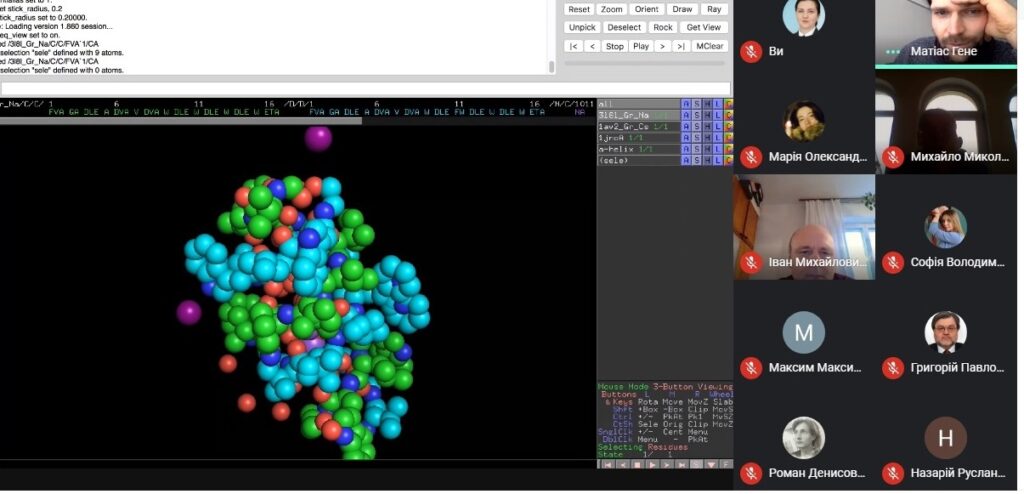The image size is (1024, 494).
Task: Open Action dropdown for (sele) selection
Action: click(686, 160)
